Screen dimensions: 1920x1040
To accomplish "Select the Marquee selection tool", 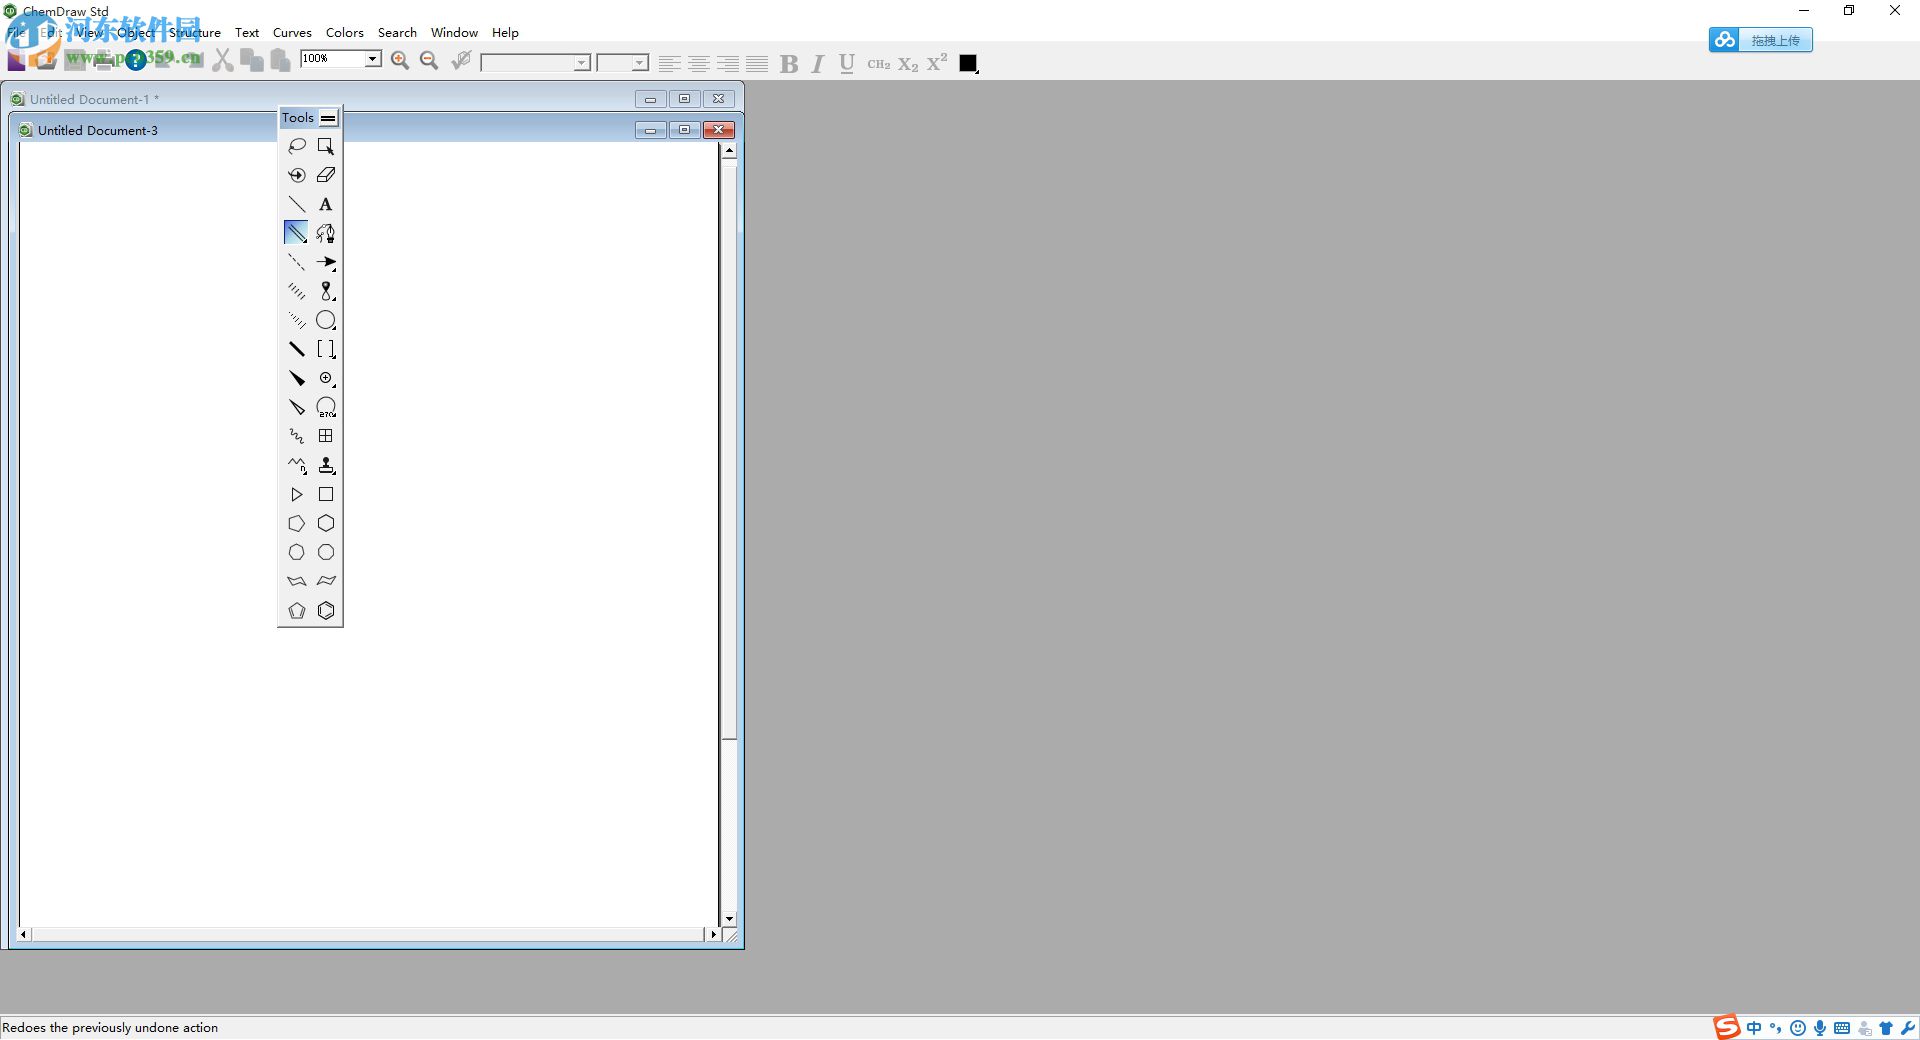I will tap(326, 146).
